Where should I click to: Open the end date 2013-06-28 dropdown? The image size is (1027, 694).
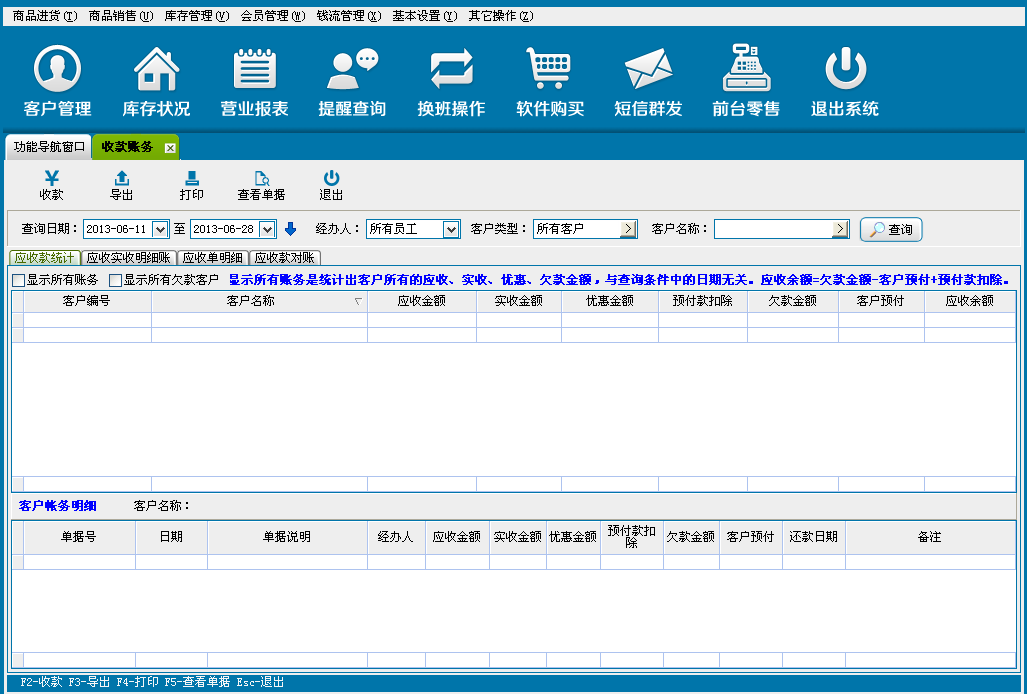[x=267, y=229]
